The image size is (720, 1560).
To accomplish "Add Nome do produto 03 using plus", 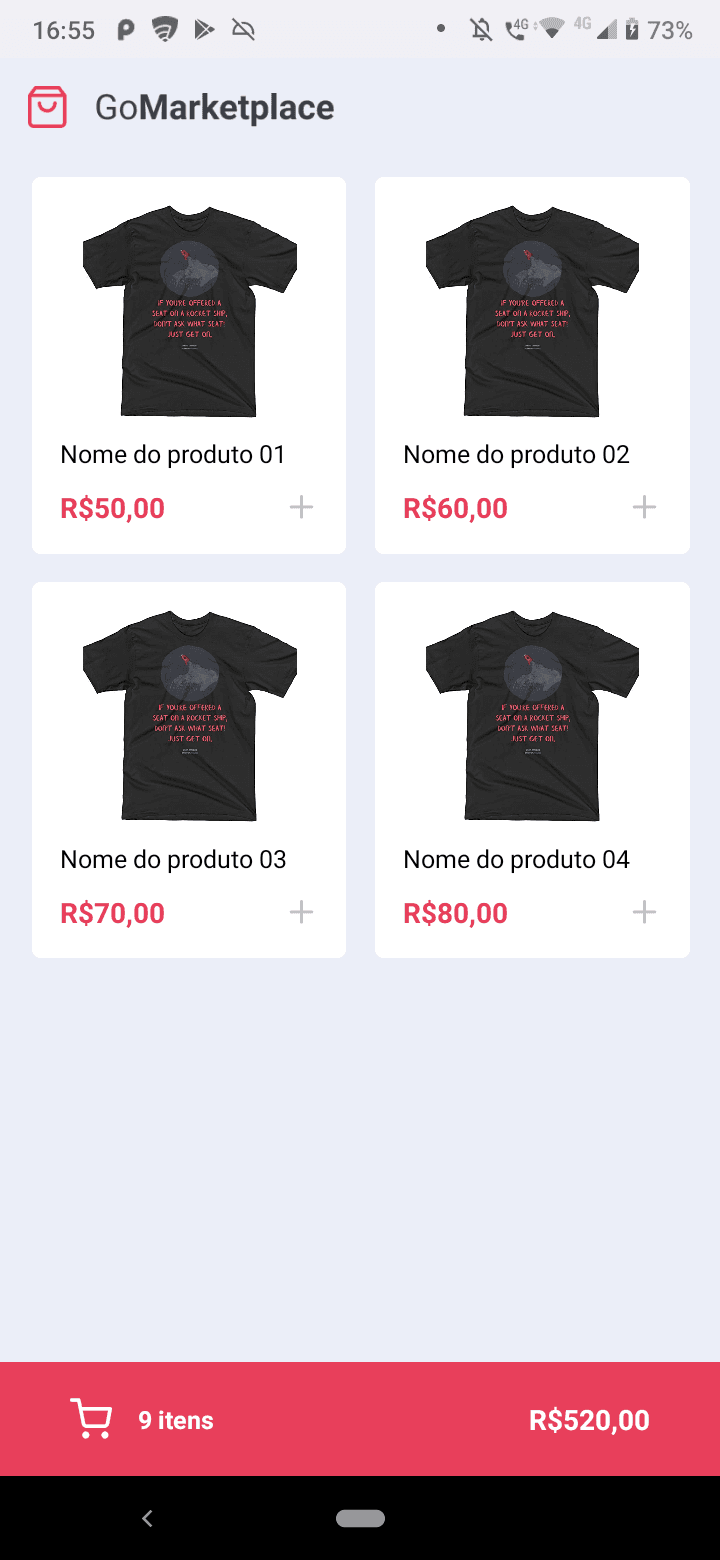I will (301, 912).
